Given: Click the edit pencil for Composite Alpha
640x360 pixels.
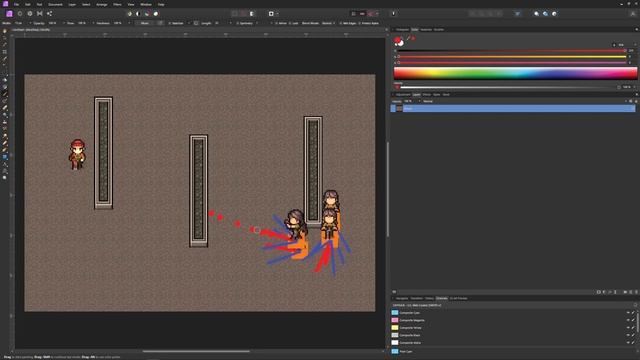Looking at the screenshot, I should (633, 343).
